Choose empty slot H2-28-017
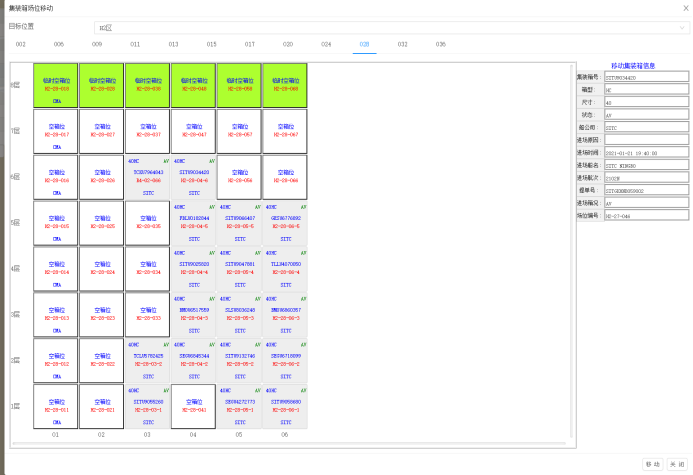This screenshot has height=475, width=693. pyautogui.click(x=56, y=131)
